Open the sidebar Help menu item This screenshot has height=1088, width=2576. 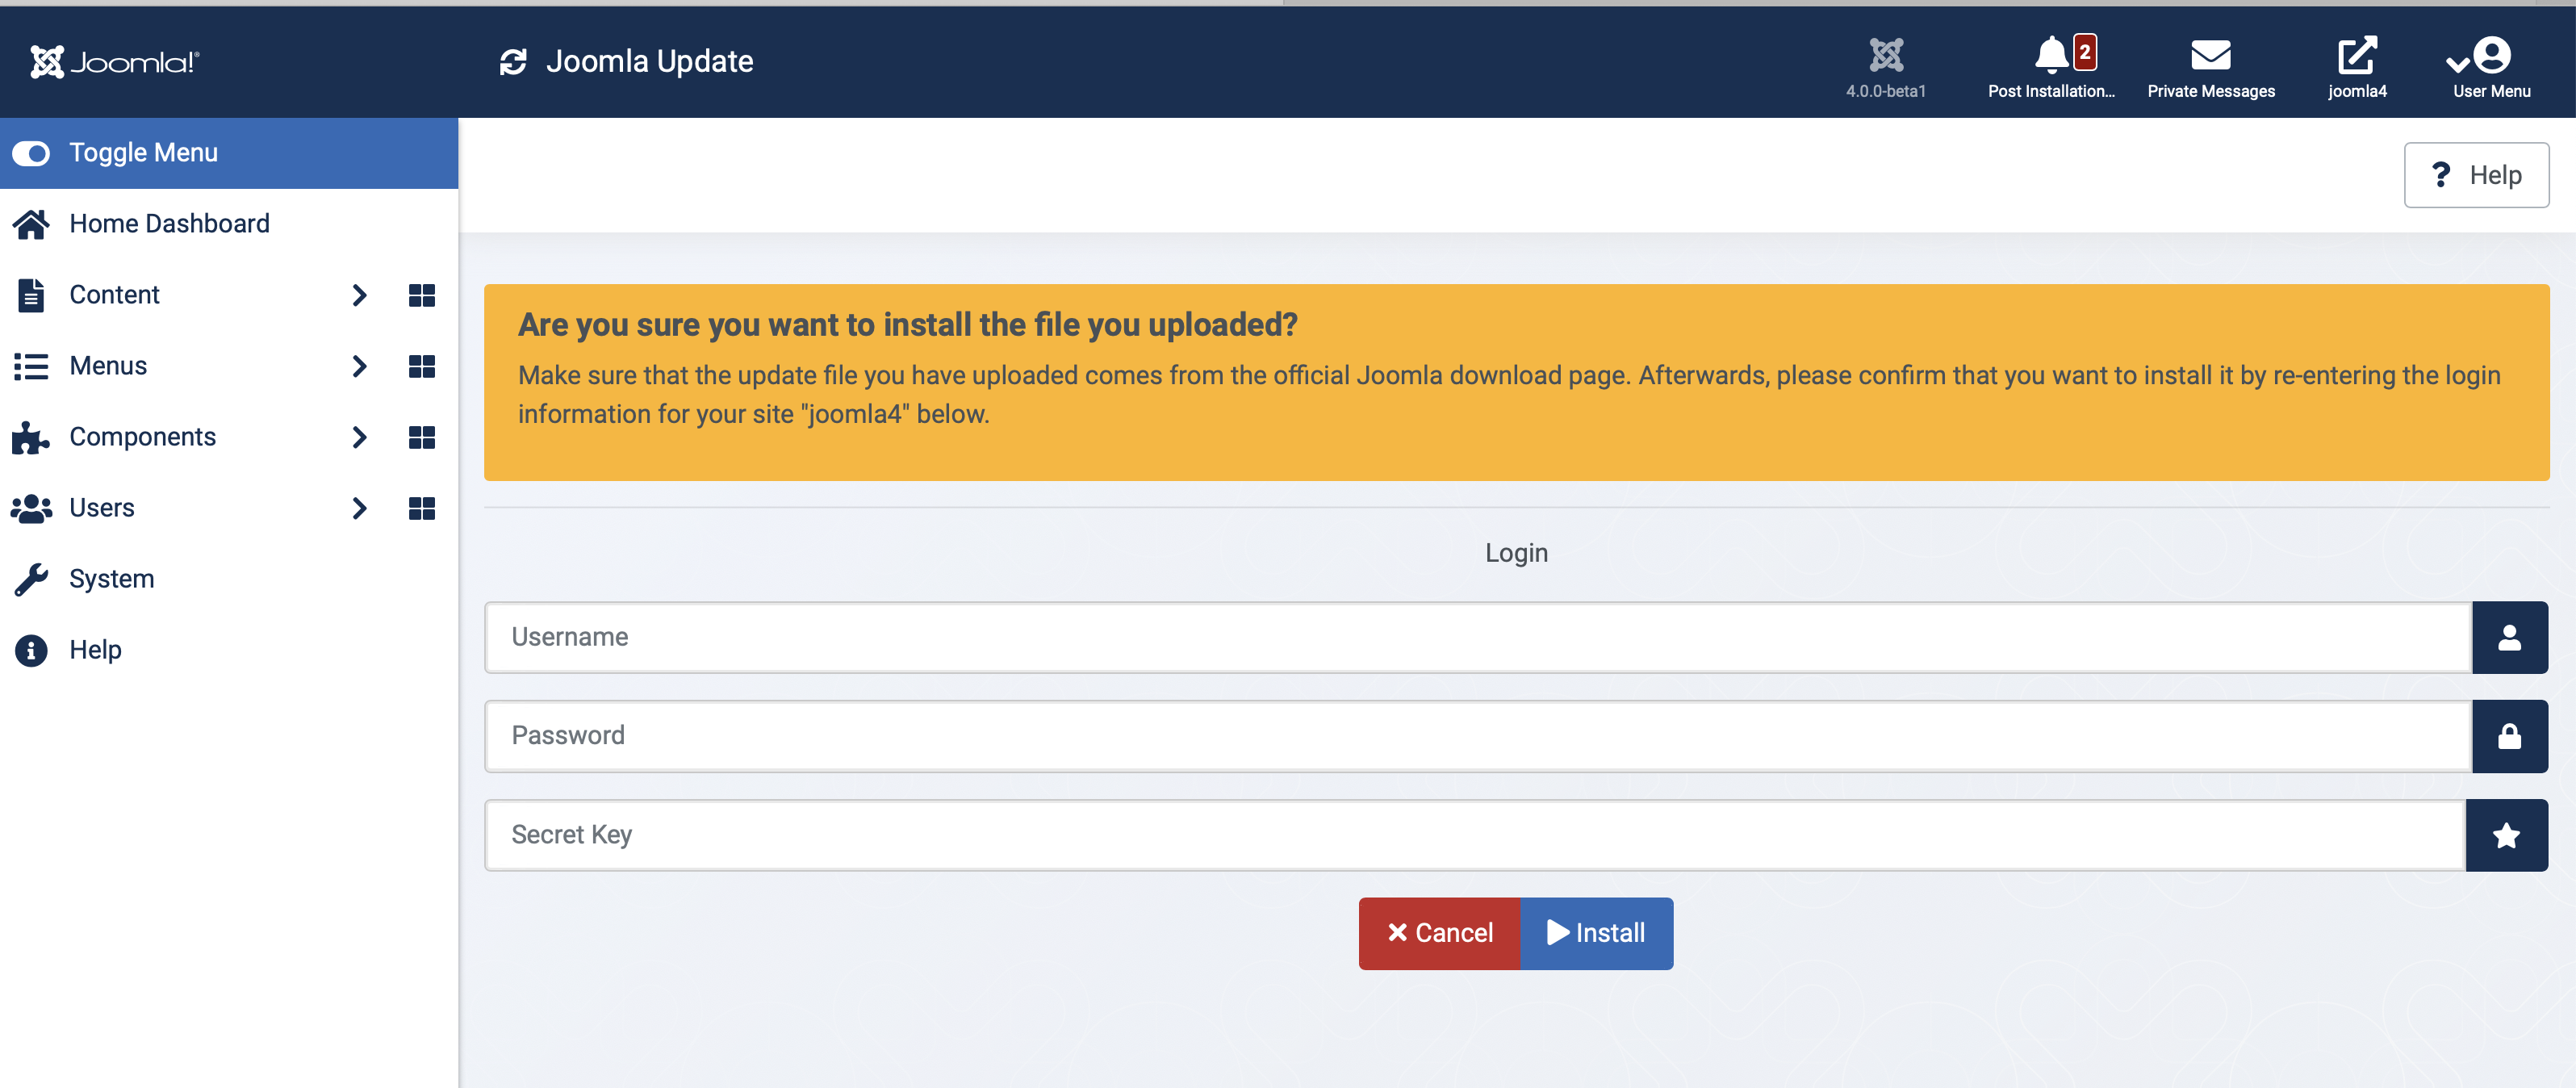229,650
